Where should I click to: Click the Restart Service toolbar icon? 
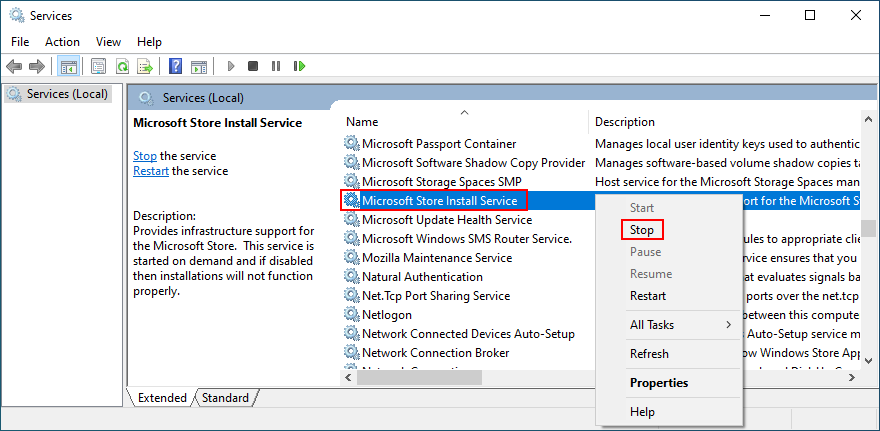click(x=298, y=66)
